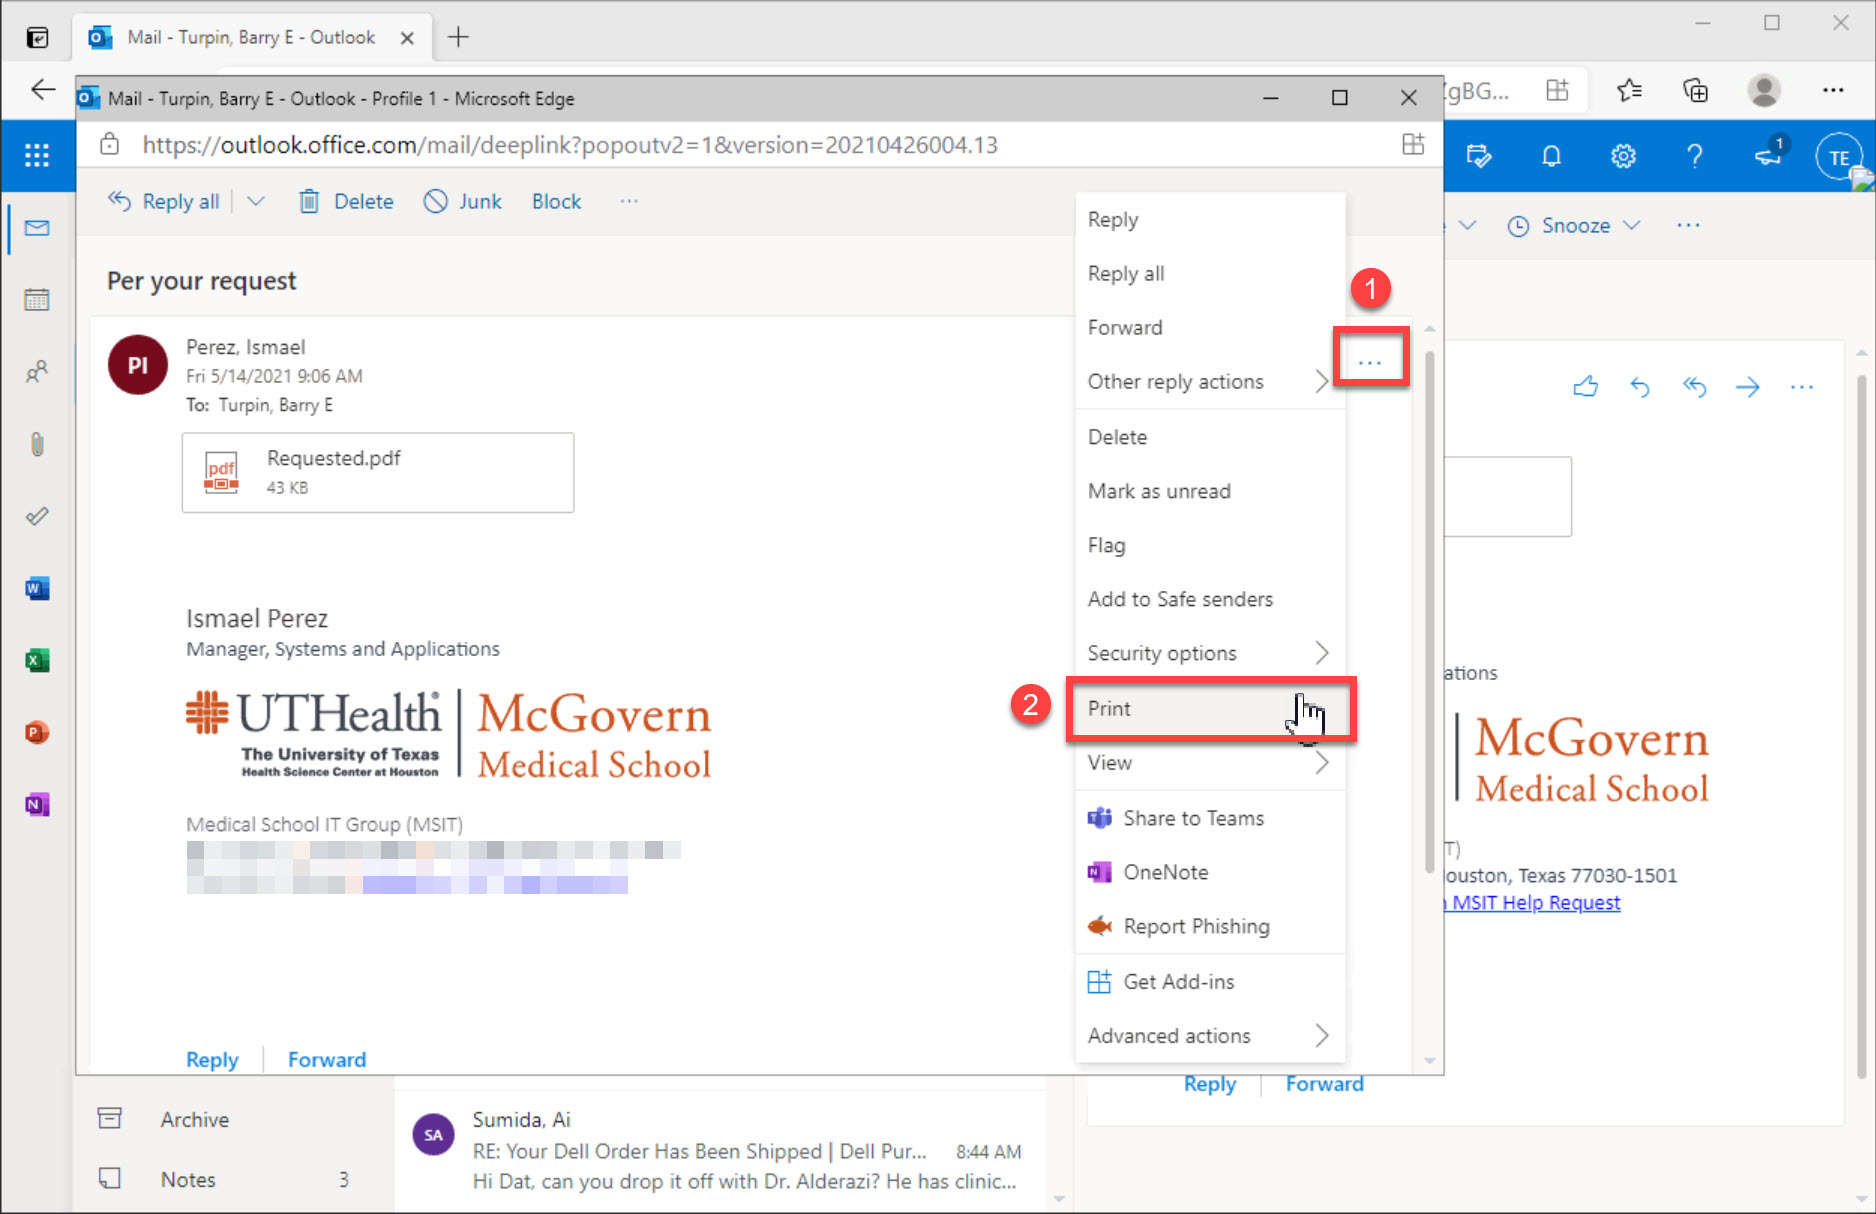Open the Calendar icon in left sidebar
The image size is (1876, 1214).
coord(37,299)
